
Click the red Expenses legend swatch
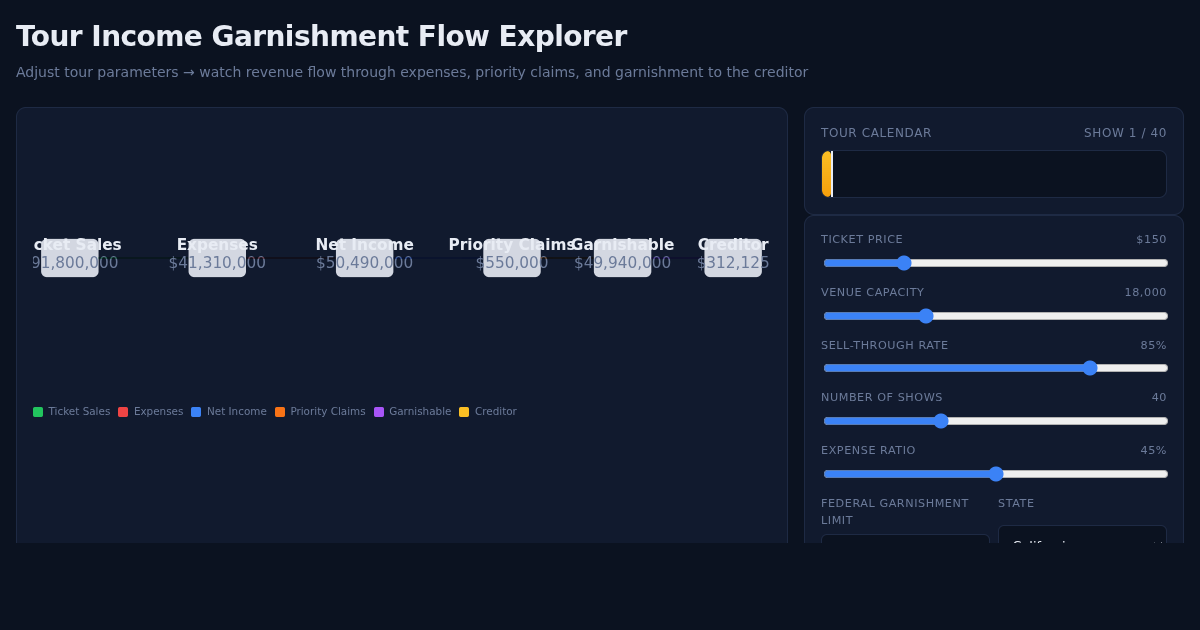point(123,412)
